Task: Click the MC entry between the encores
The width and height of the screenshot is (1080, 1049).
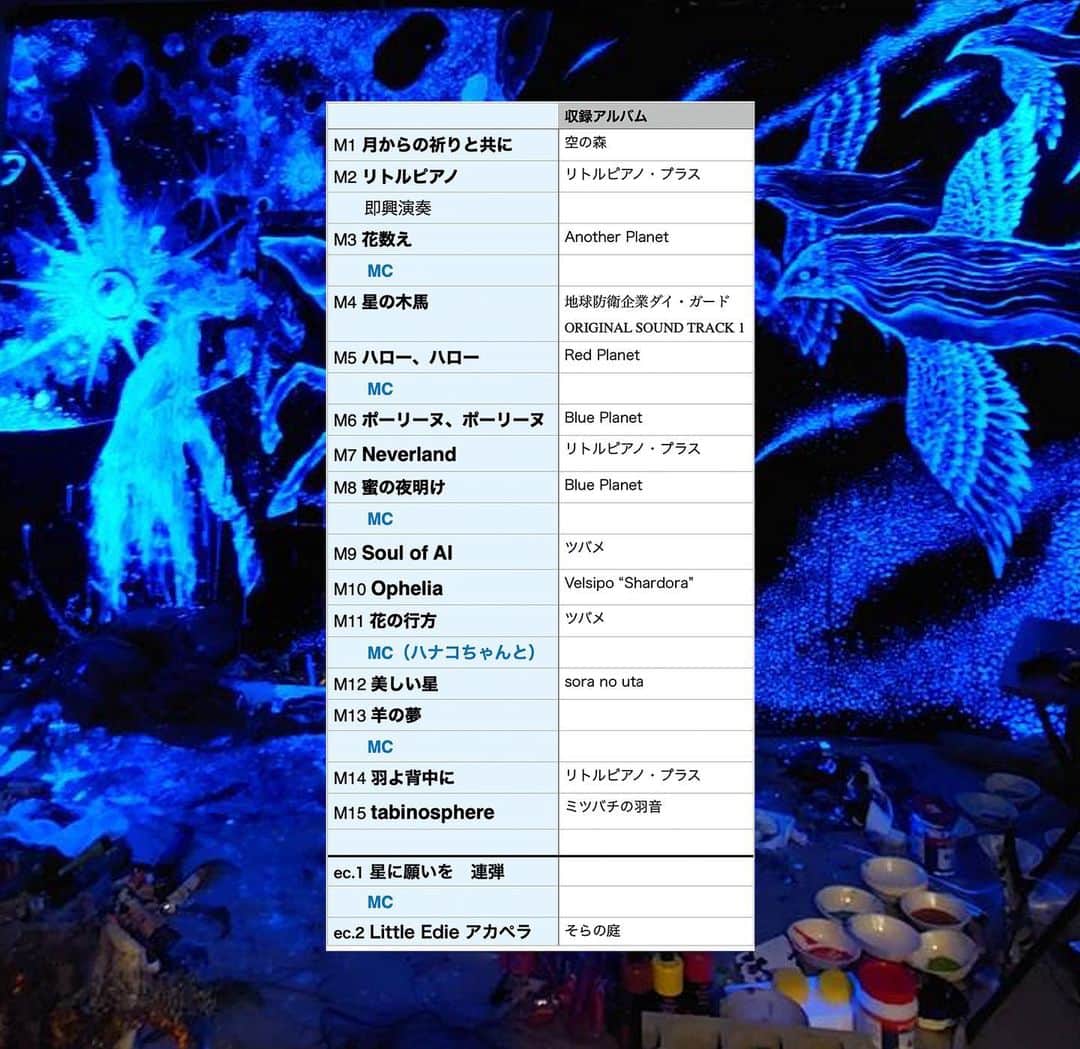Action: tap(380, 902)
